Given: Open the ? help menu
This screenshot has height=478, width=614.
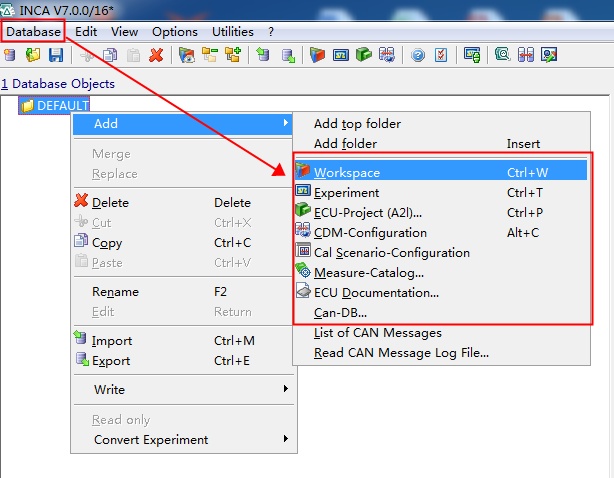Looking at the screenshot, I should [271, 32].
